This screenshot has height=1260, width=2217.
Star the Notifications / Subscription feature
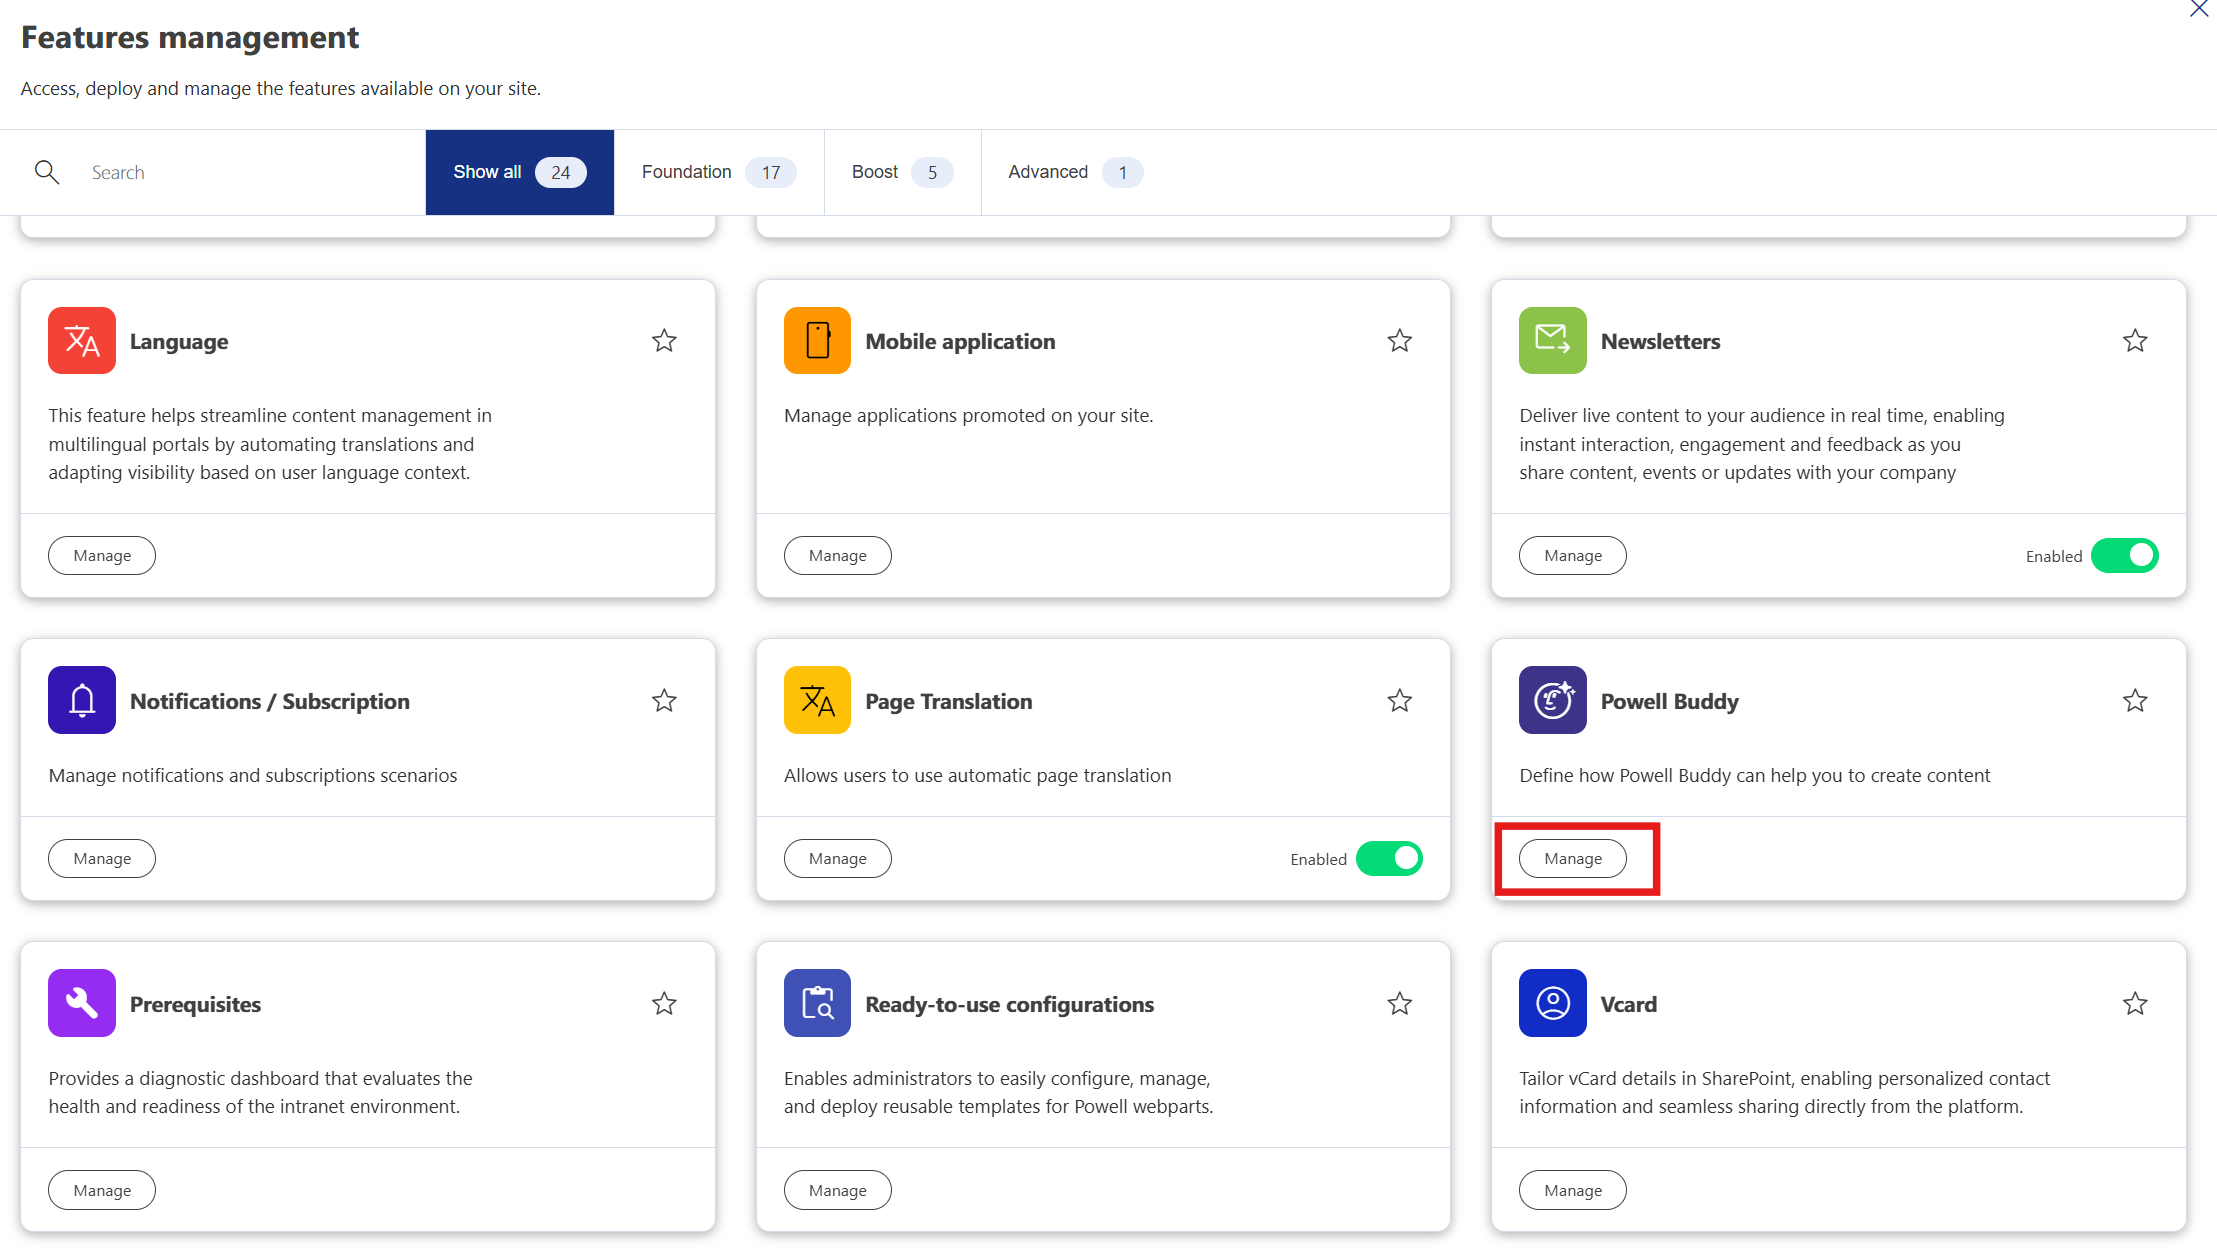pos(664,701)
